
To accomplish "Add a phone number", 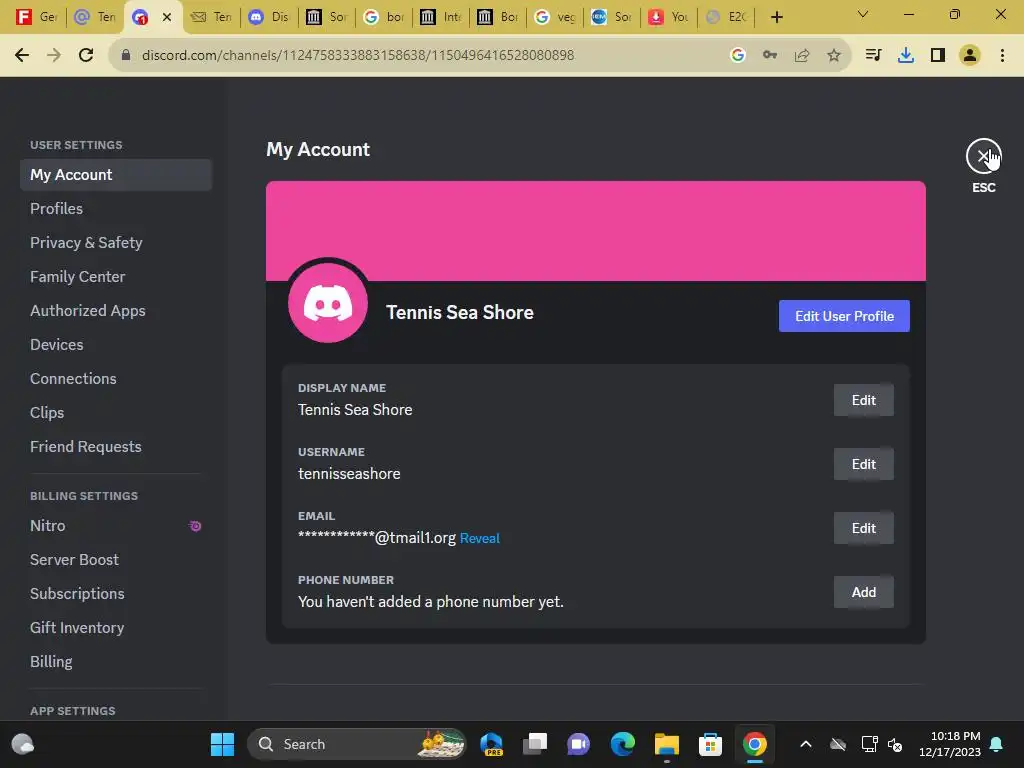I will [863, 592].
